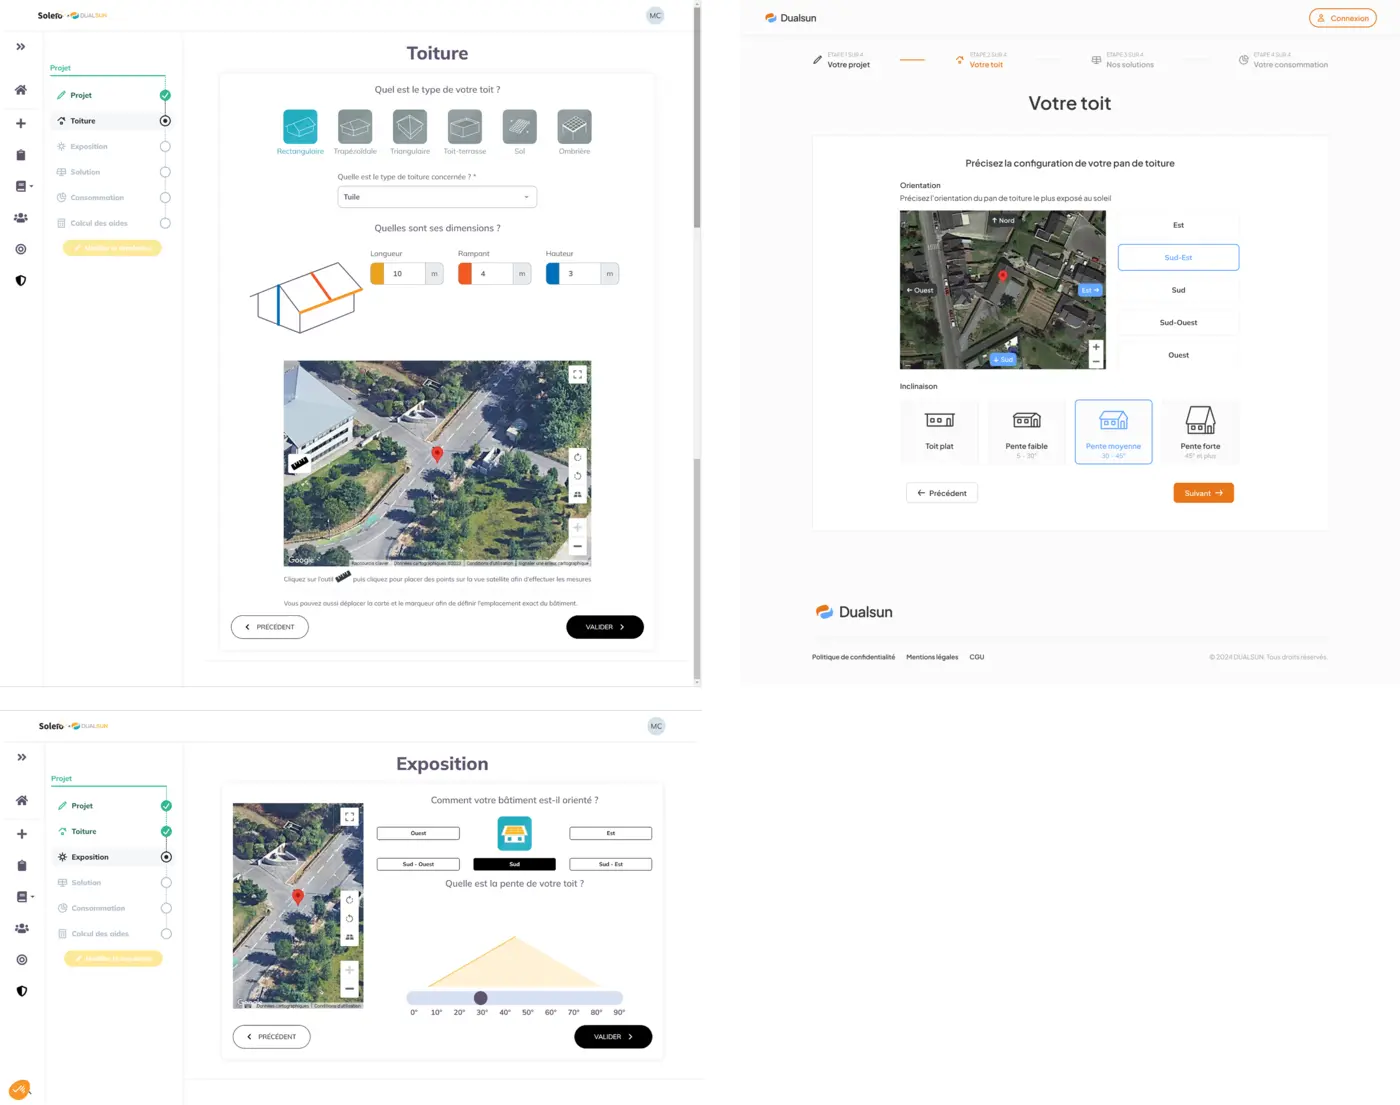1400x1105 pixels.
Task: Click the roof slope slider handle
Action: coord(481,998)
